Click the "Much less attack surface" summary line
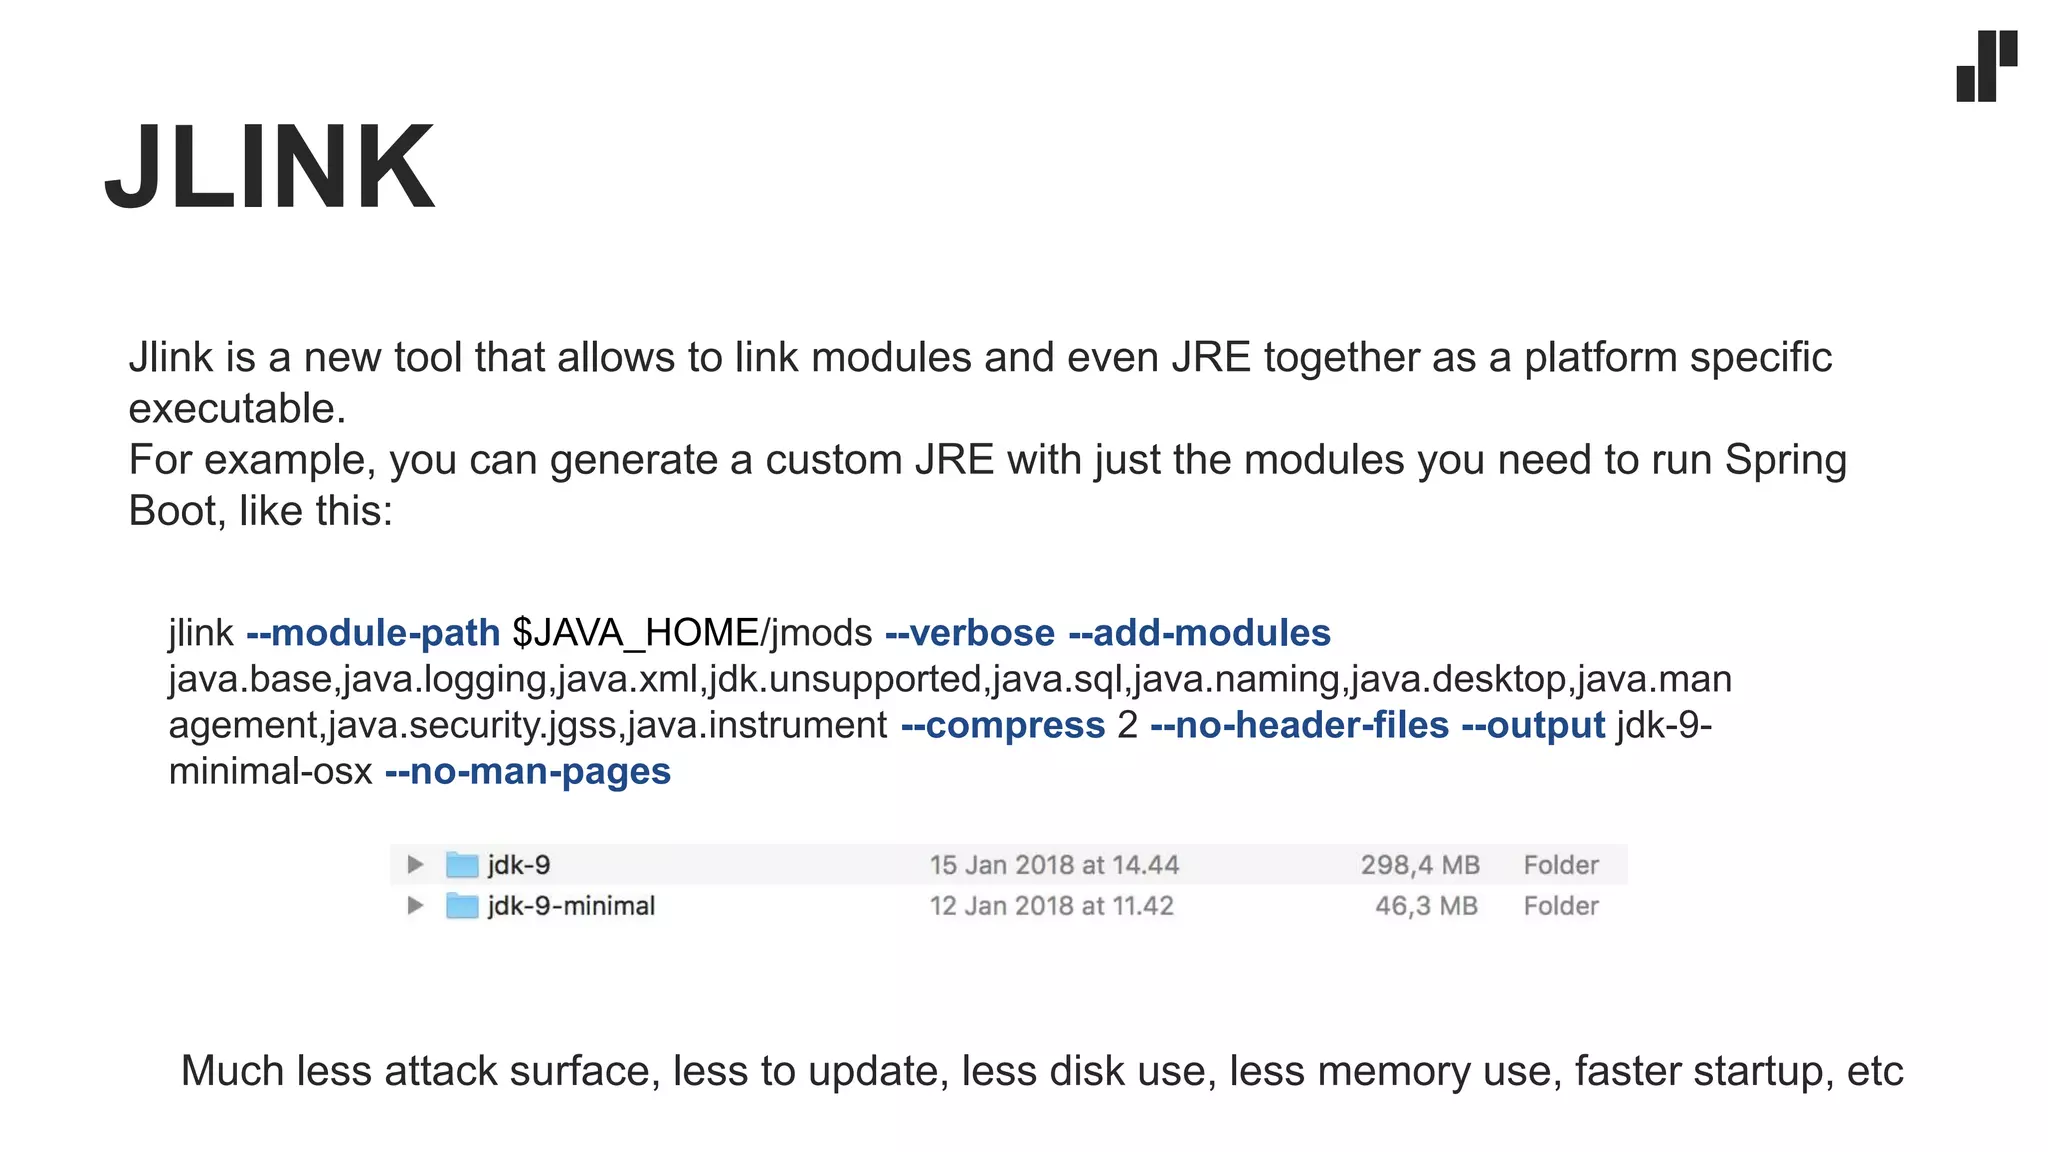Image resolution: width=2048 pixels, height=1152 pixels. pos(1041,1071)
